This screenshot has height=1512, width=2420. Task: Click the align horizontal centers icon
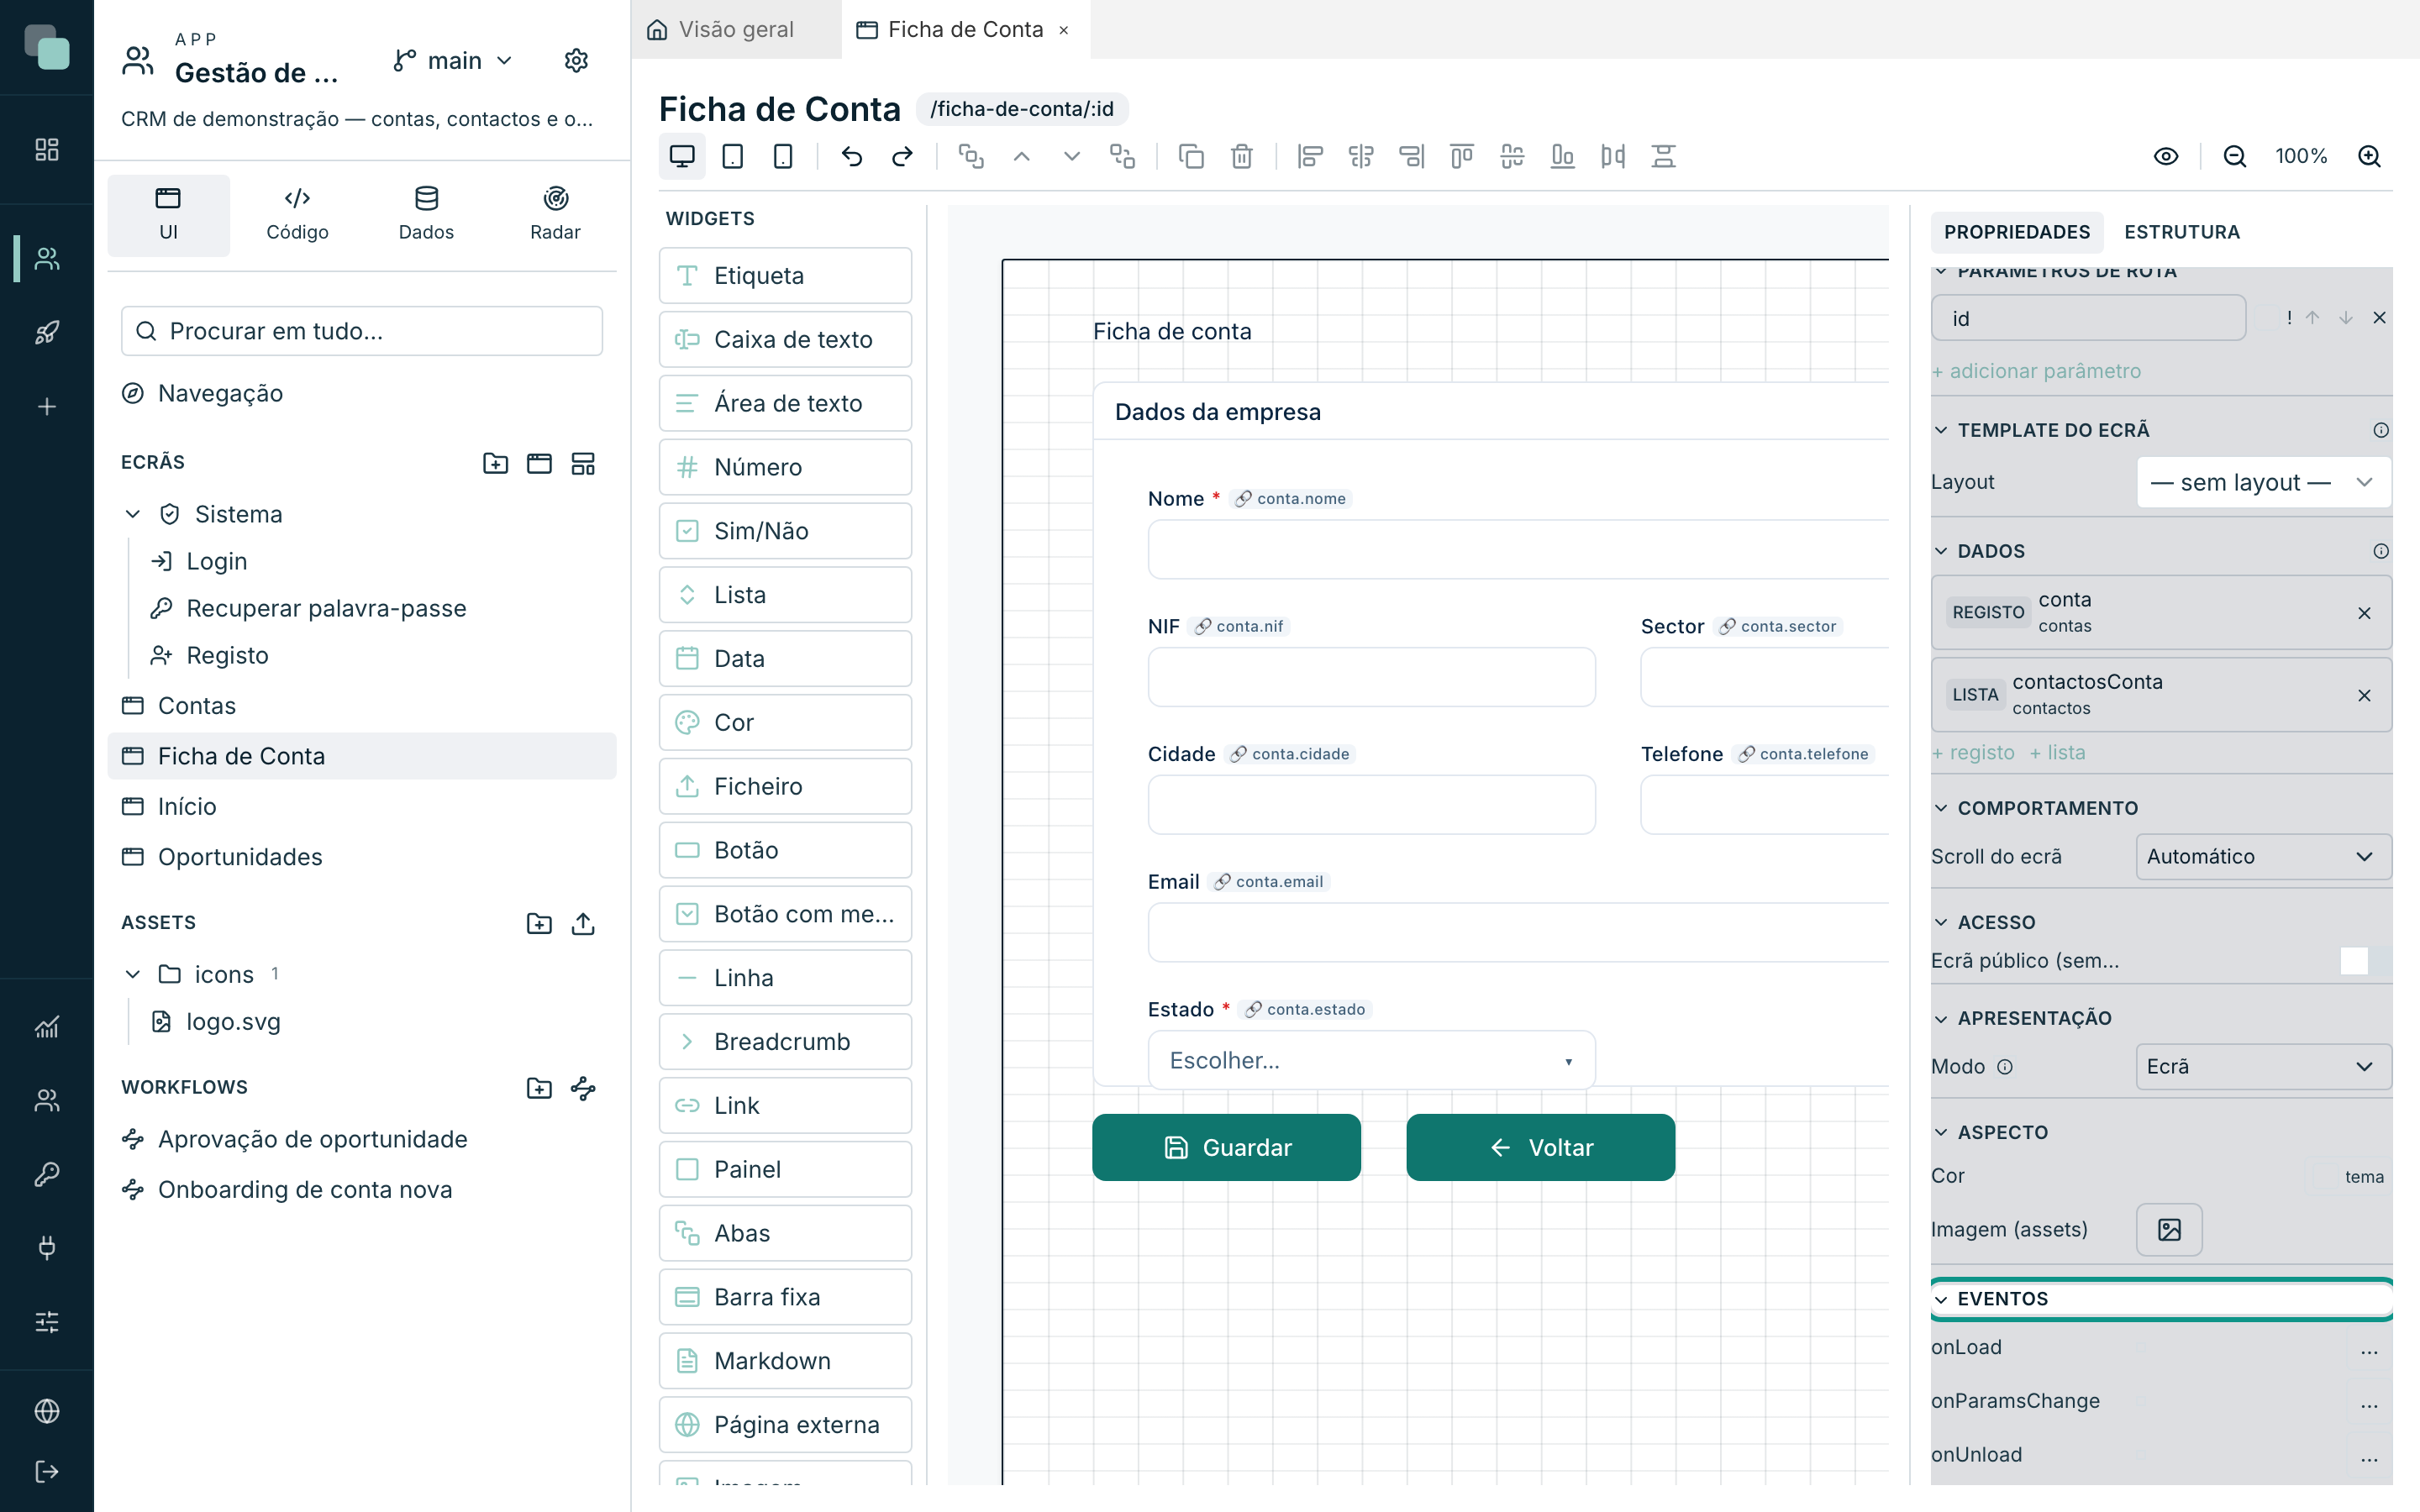[x=1361, y=156]
